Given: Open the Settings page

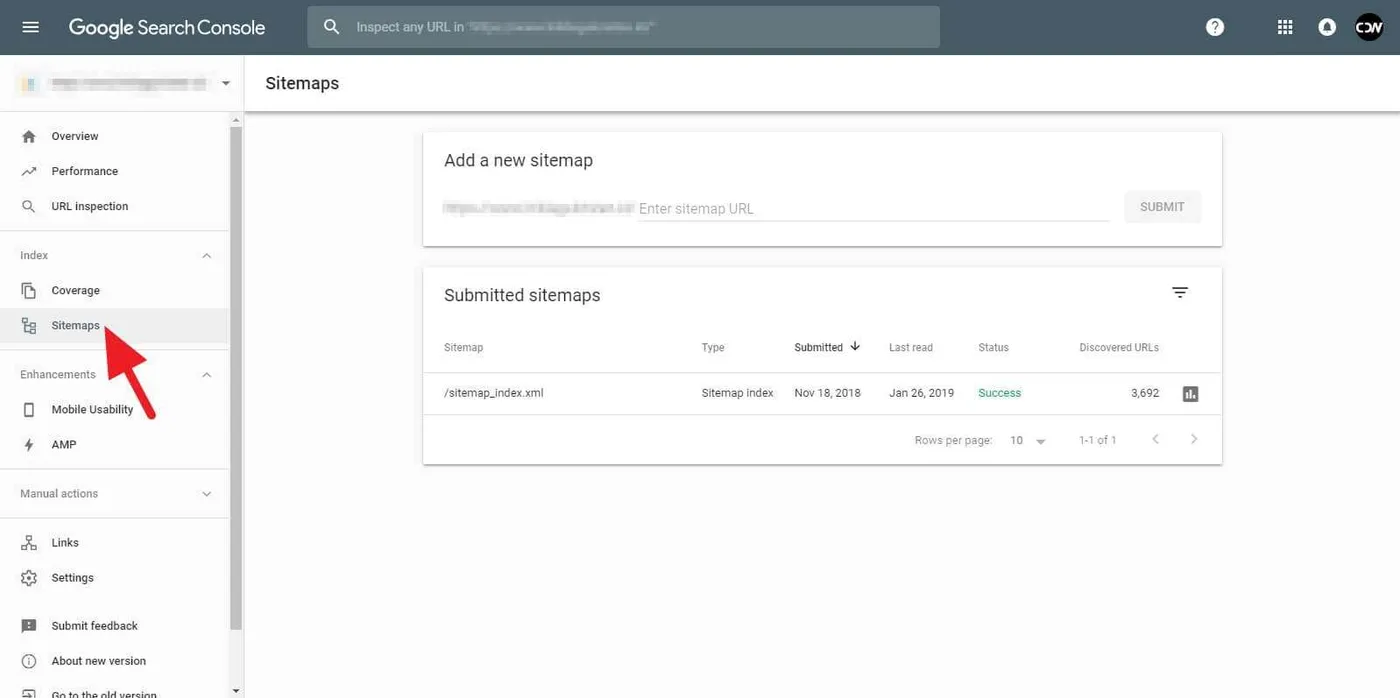Looking at the screenshot, I should pos(114,577).
